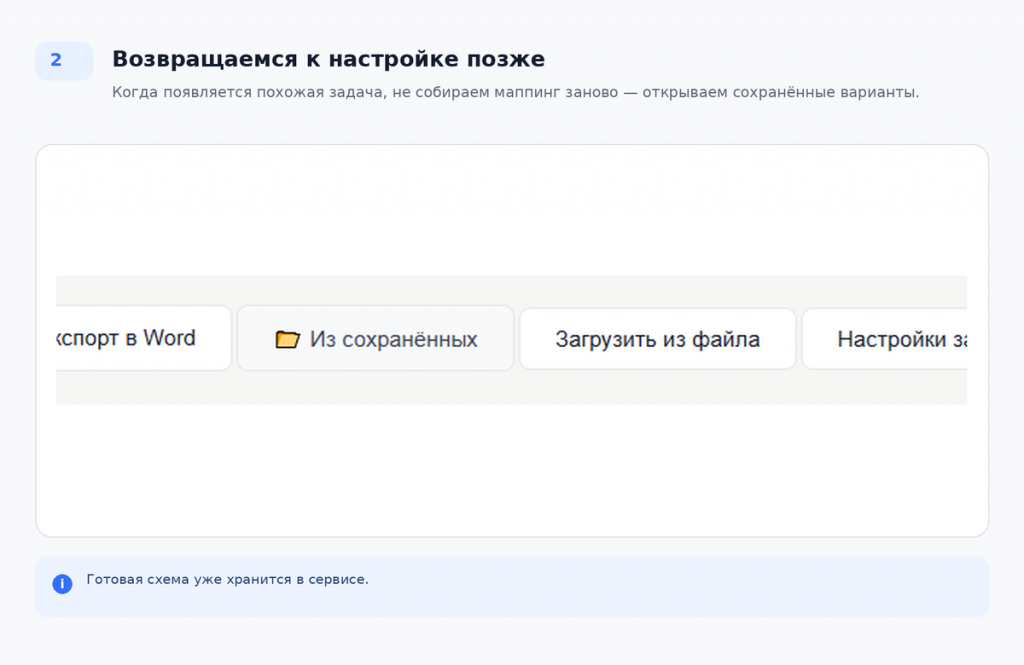Click heading «Возвращаемся к настройке позже»
The width and height of the screenshot is (1024, 665).
click(x=328, y=59)
